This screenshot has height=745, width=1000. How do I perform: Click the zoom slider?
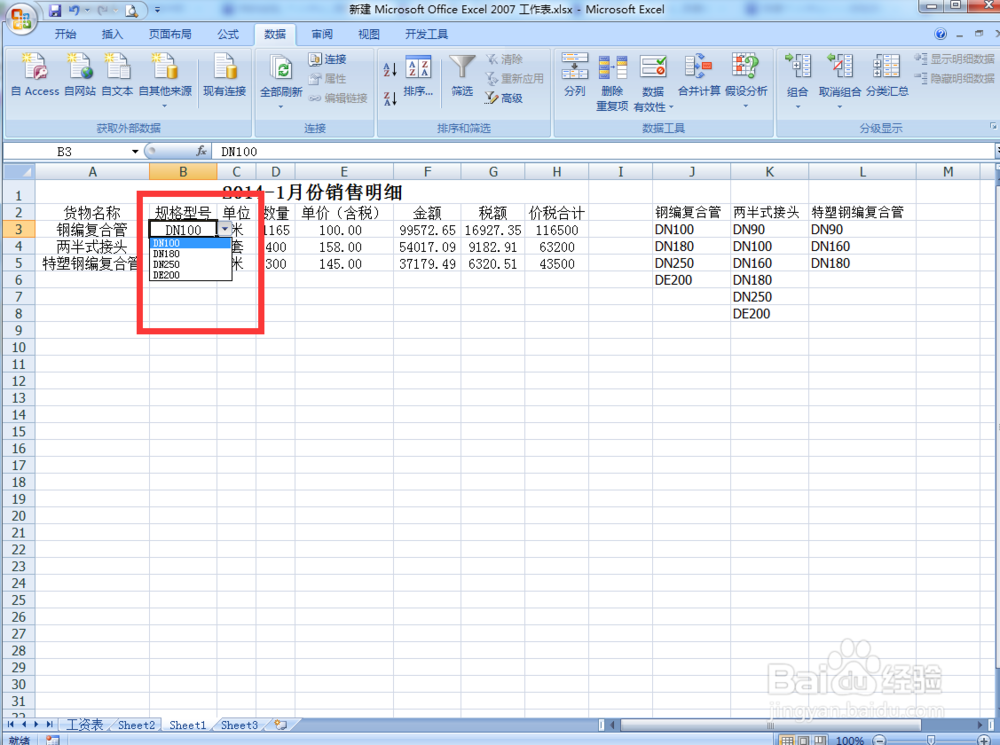(930, 740)
